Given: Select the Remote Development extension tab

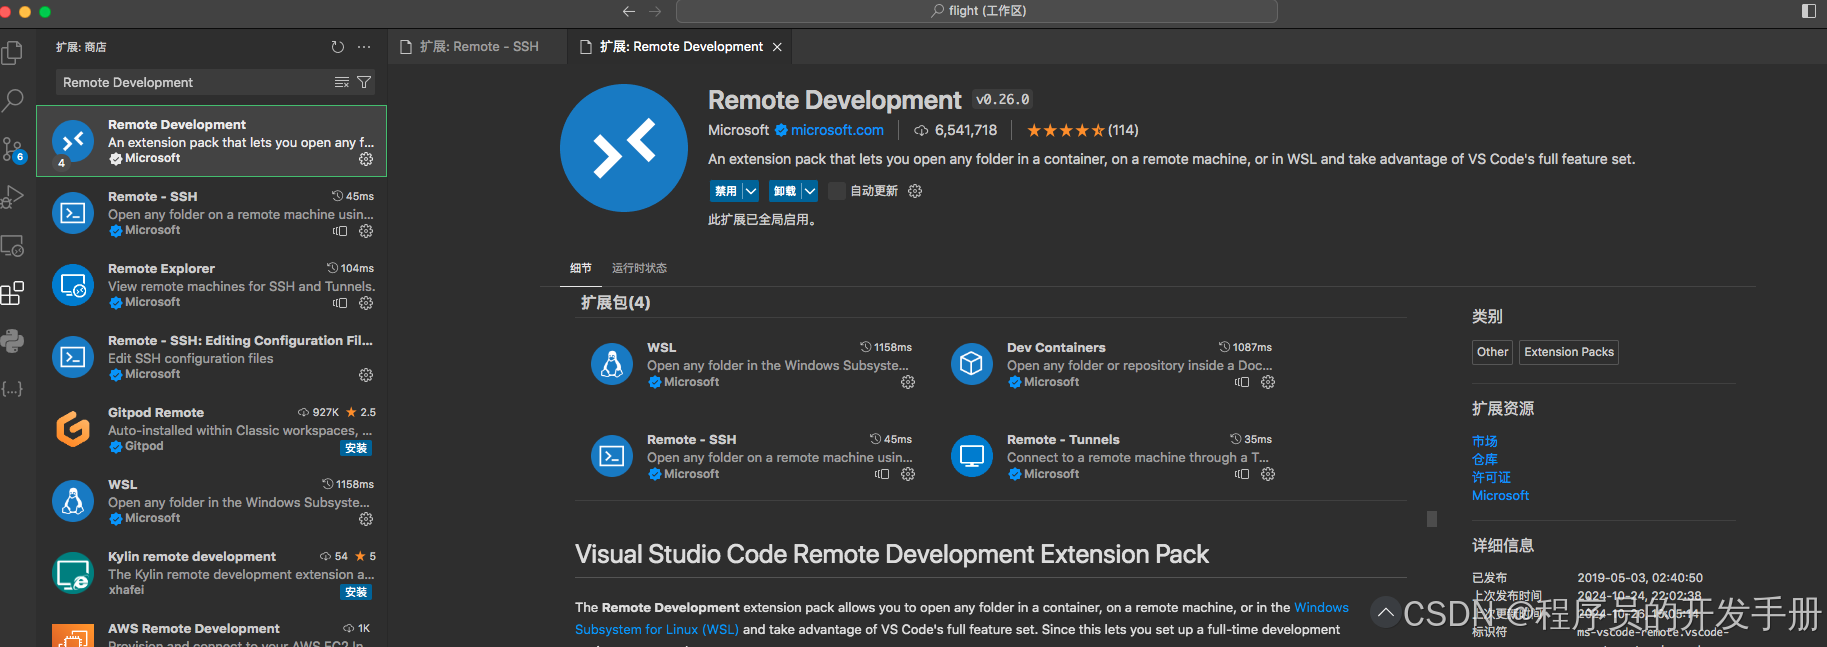Looking at the screenshot, I should pyautogui.click(x=680, y=46).
